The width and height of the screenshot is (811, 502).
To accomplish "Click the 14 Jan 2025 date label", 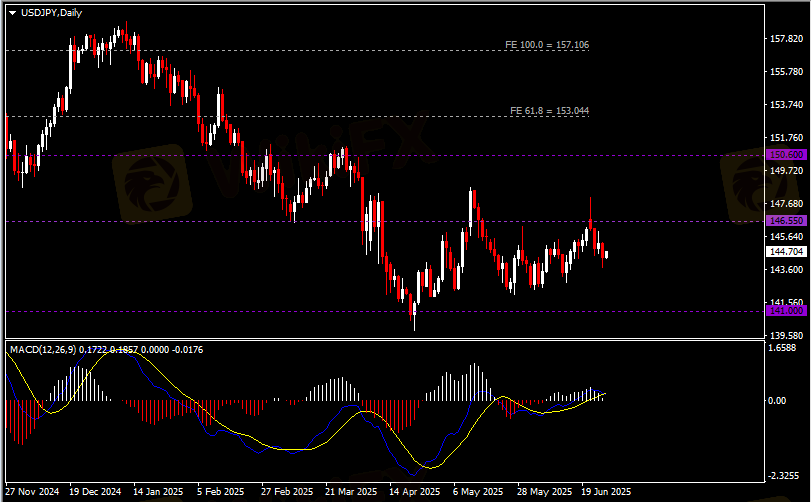I will tap(158, 491).
